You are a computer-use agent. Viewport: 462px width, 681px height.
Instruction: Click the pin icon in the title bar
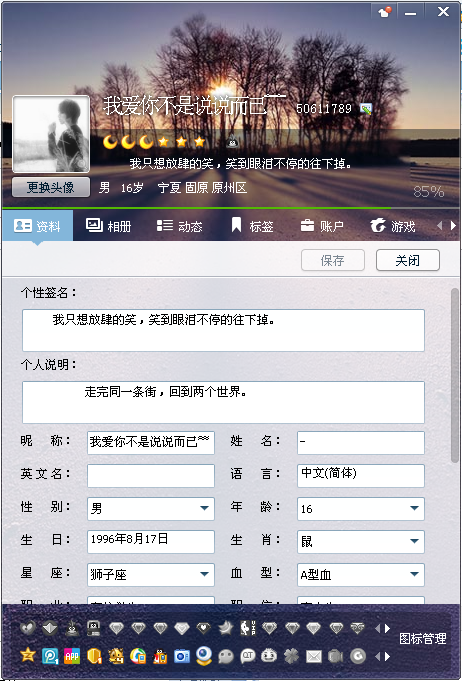(x=384, y=12)
